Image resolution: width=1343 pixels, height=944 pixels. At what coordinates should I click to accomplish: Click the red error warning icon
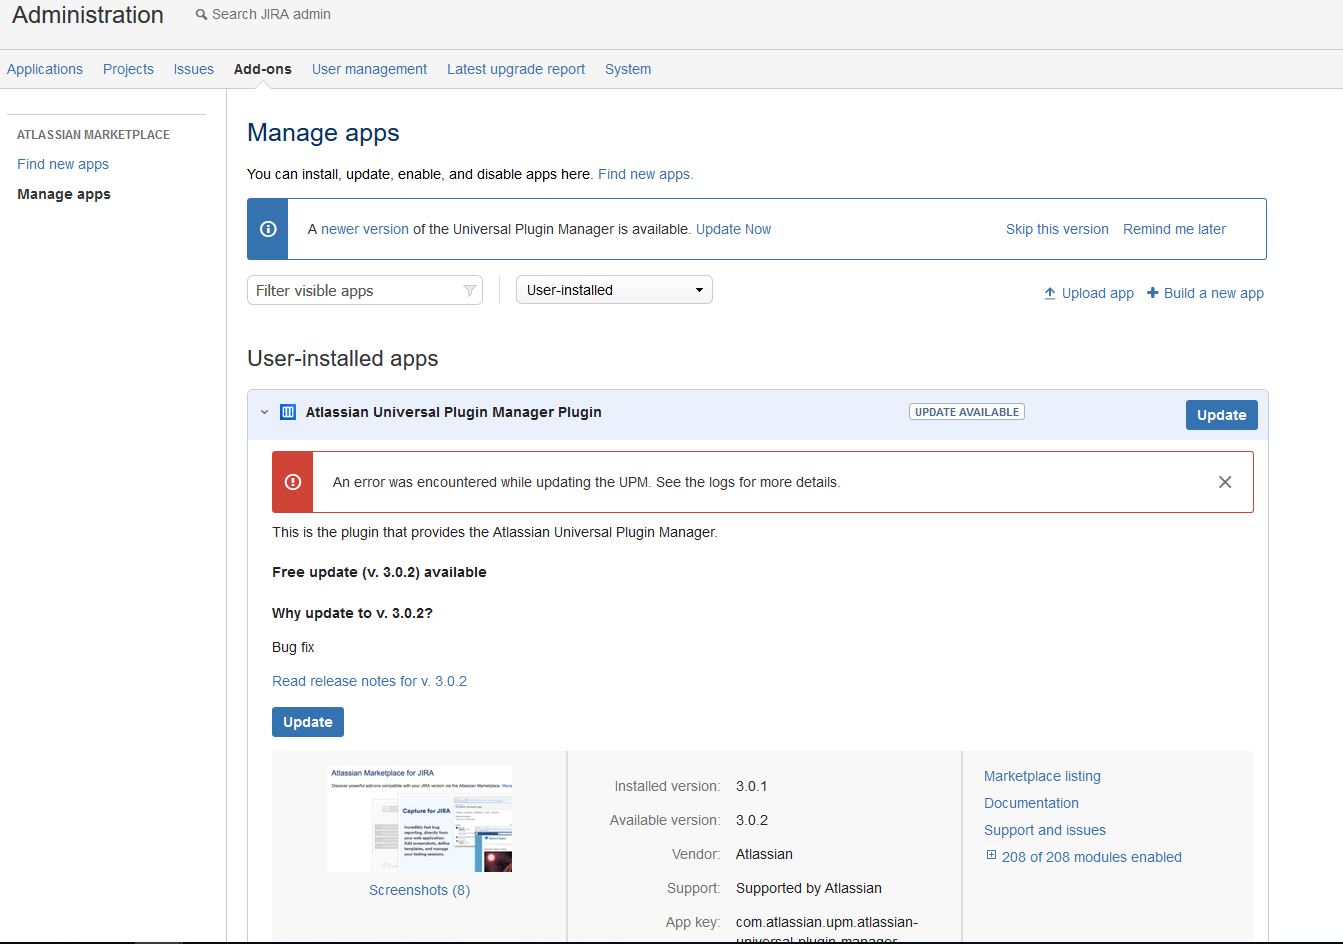pyautogui.click(x=293, y=482)
